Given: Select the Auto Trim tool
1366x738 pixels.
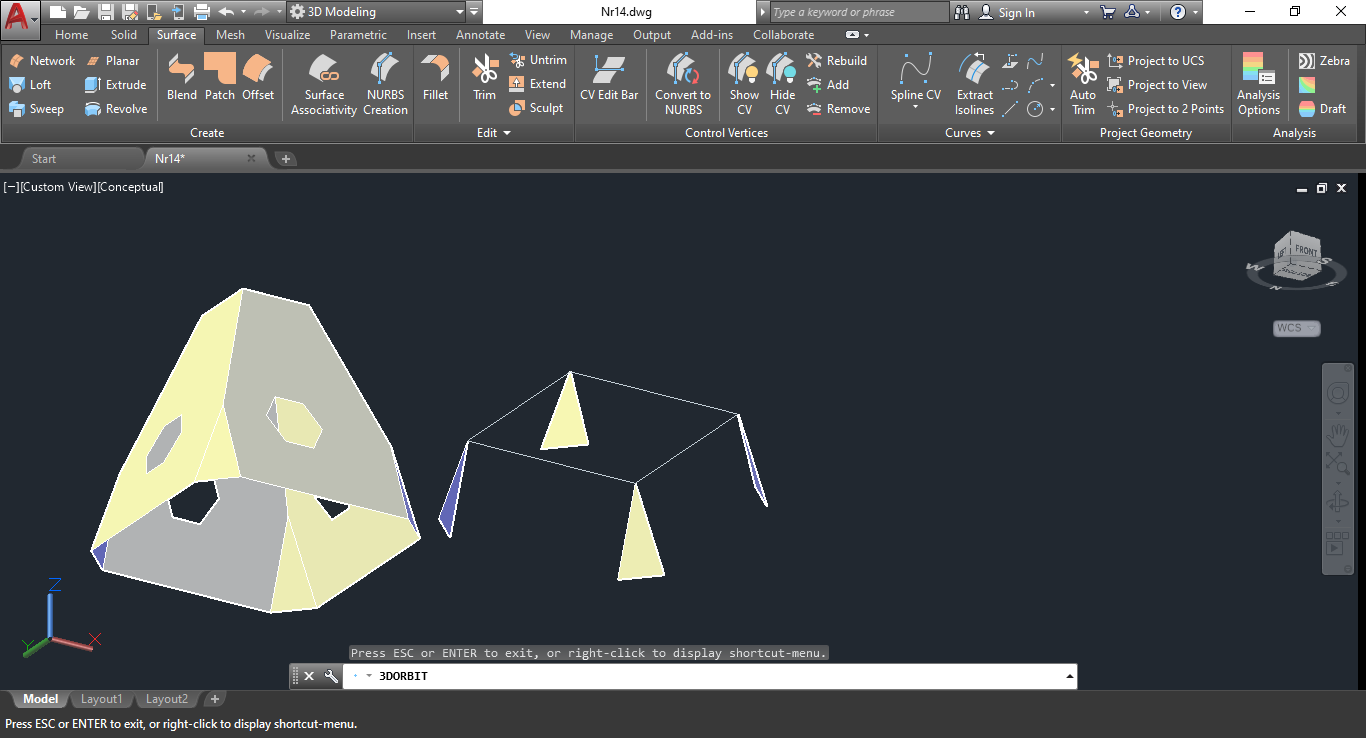Looking at the screenshot, I should [x=1083, y=84].
